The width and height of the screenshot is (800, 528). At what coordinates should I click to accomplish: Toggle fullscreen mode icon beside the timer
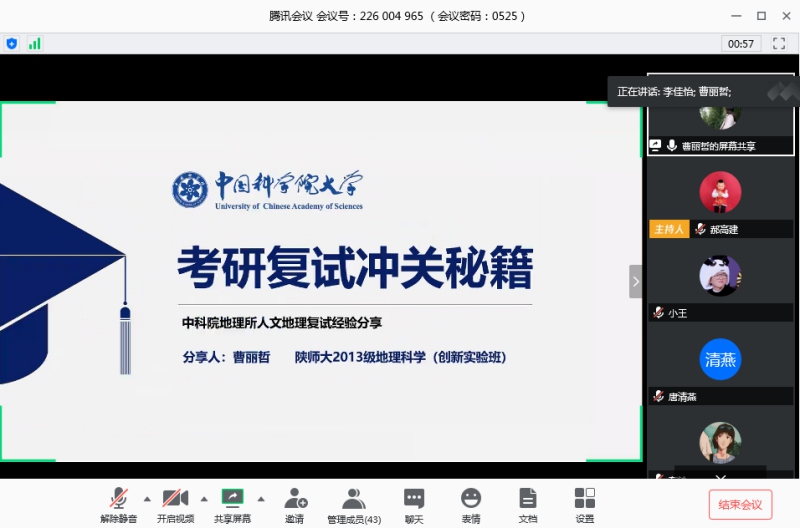pos(779,43)
